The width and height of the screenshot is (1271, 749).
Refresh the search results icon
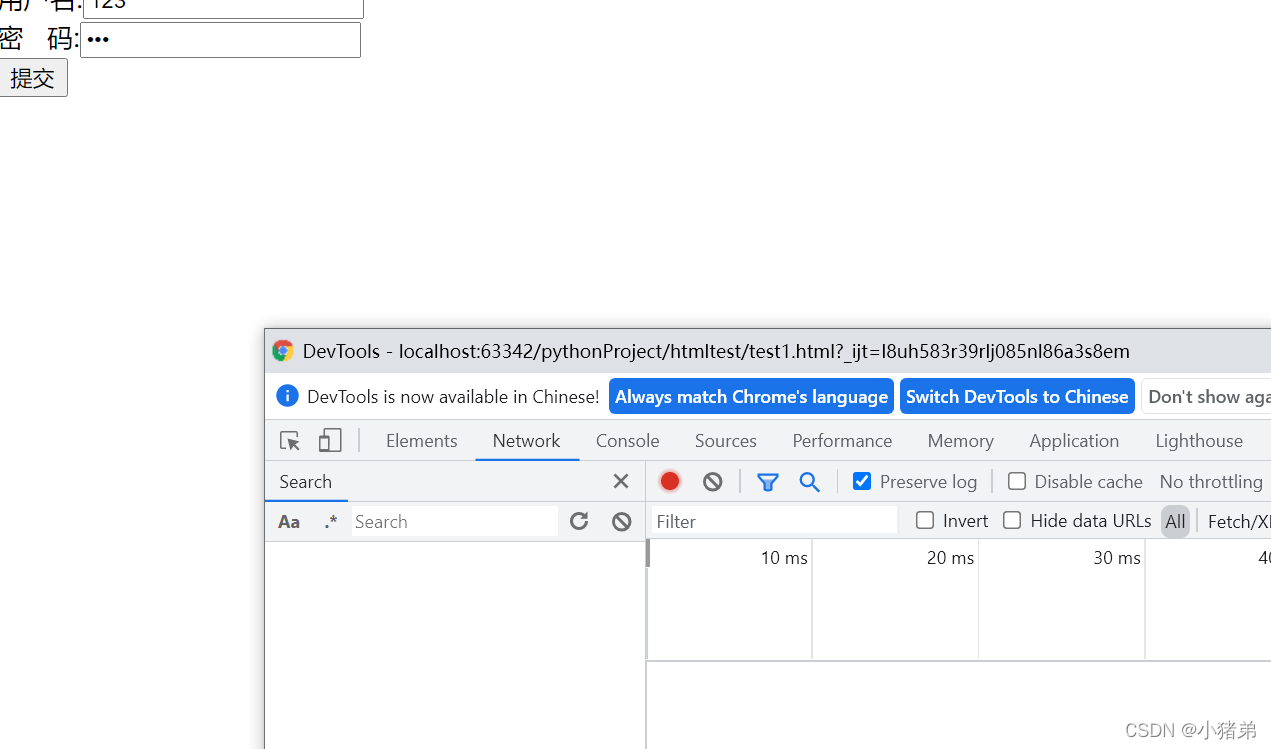[579, 521]
